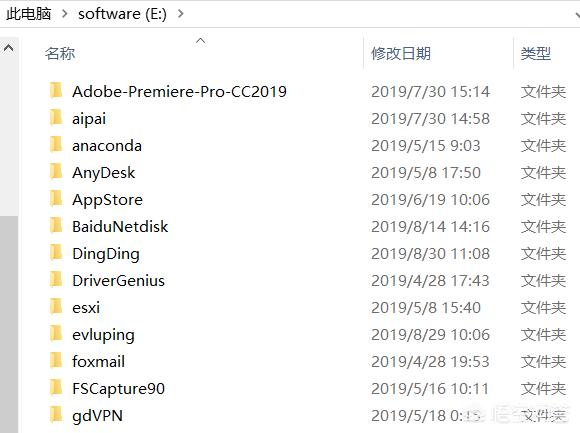Expand breadcrumb arrow after 此电脑

pos(65,14)
